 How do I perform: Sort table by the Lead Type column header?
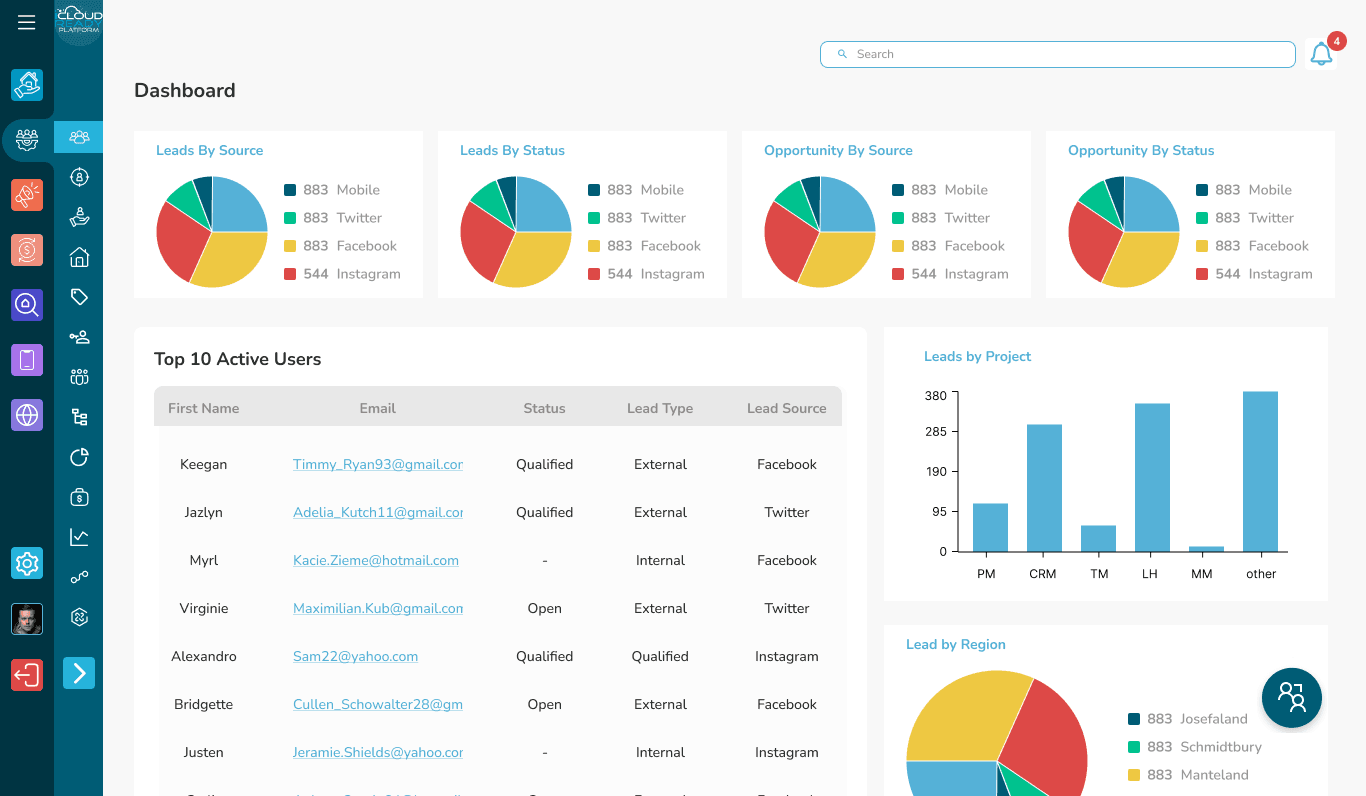660,408
